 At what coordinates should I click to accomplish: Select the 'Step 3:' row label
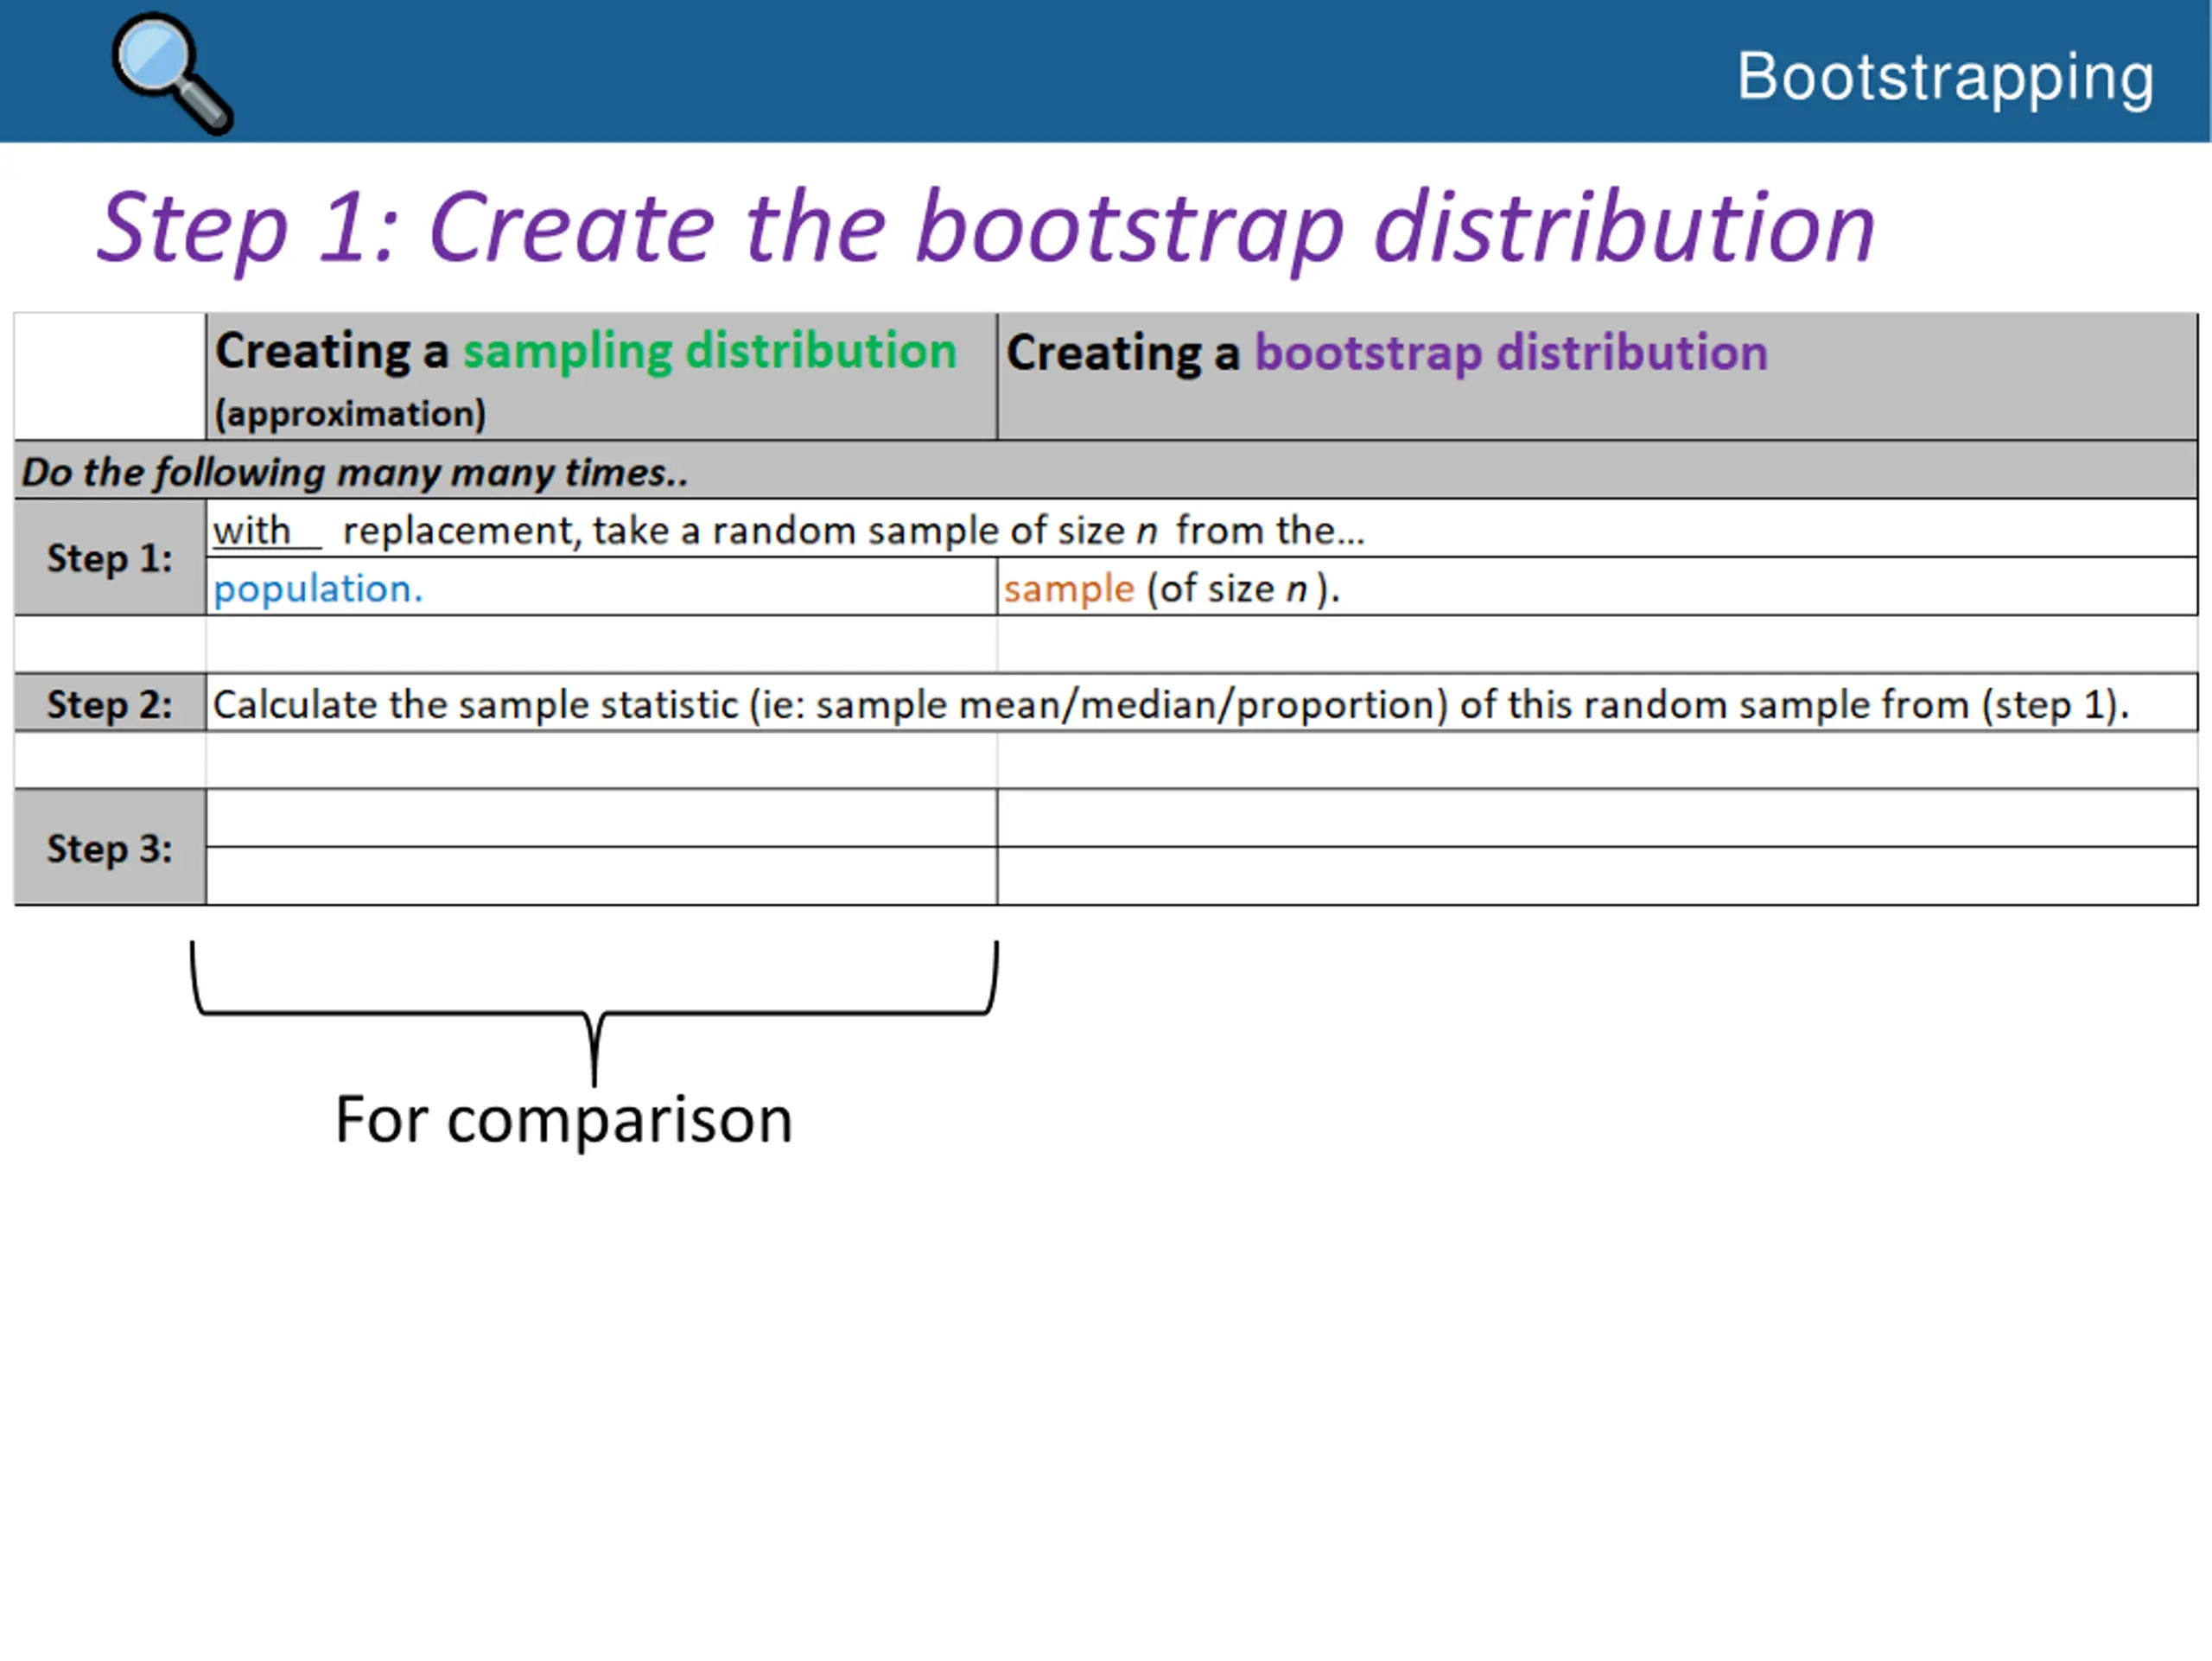[110, 848]
